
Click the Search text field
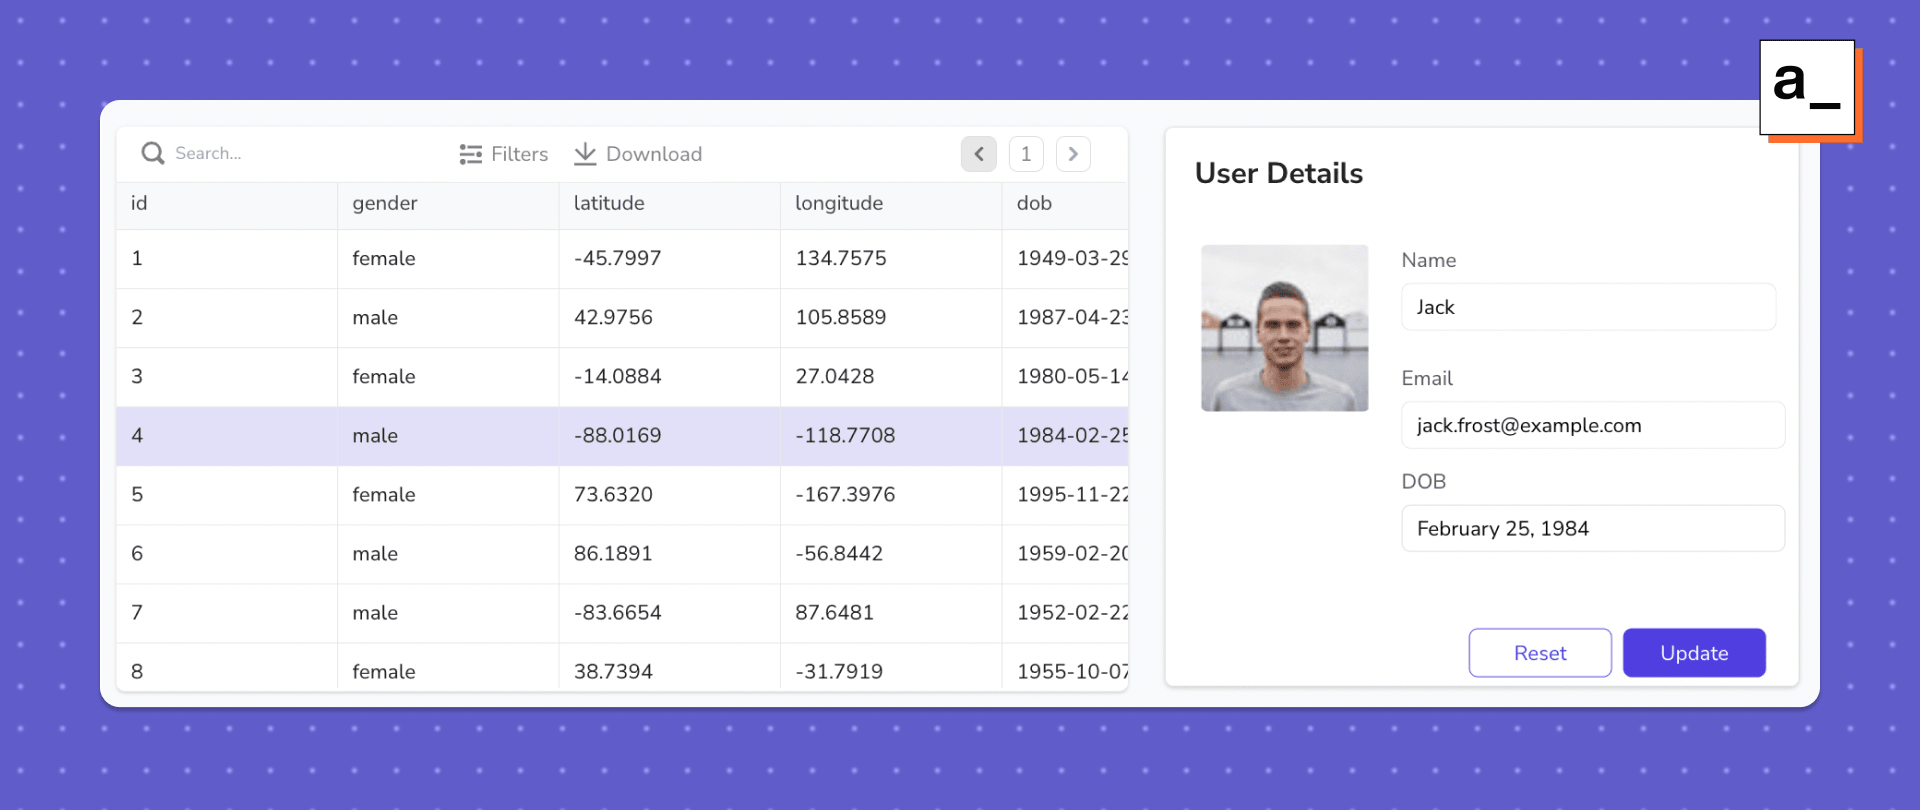(x=300, y=154)
